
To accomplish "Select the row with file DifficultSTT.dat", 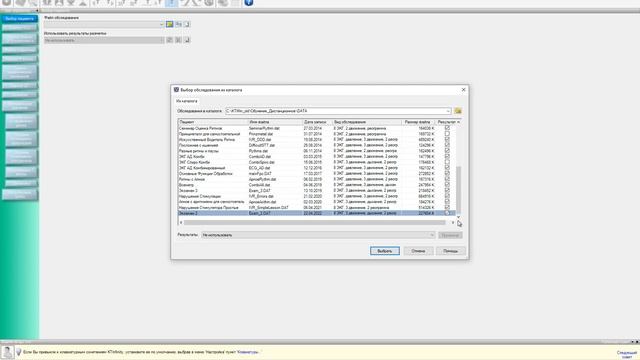I will click(x=317, y=145).
